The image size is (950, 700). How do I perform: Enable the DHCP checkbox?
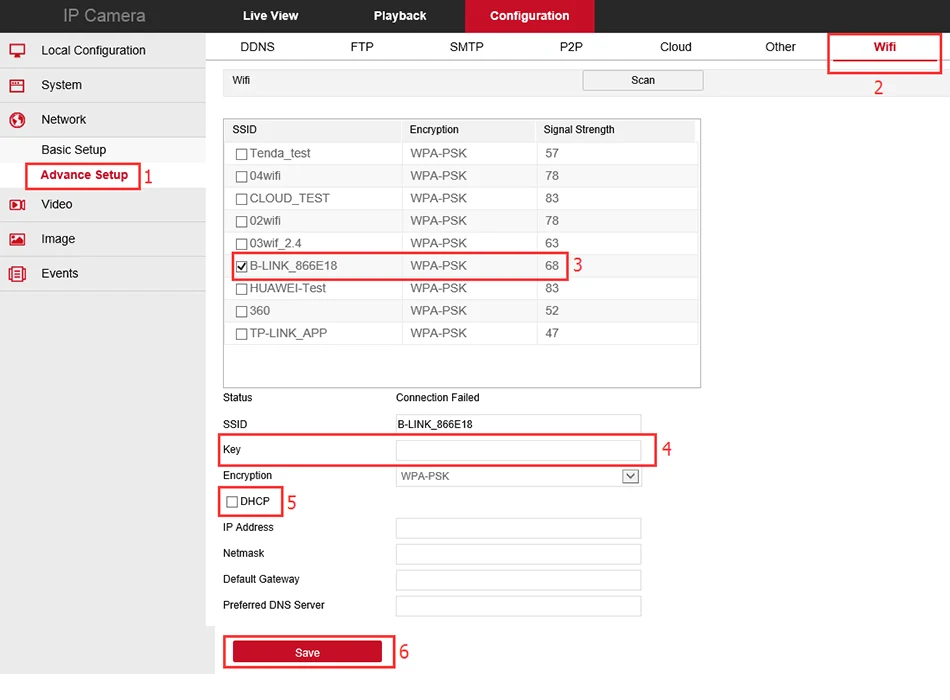(x=232, y=502)
